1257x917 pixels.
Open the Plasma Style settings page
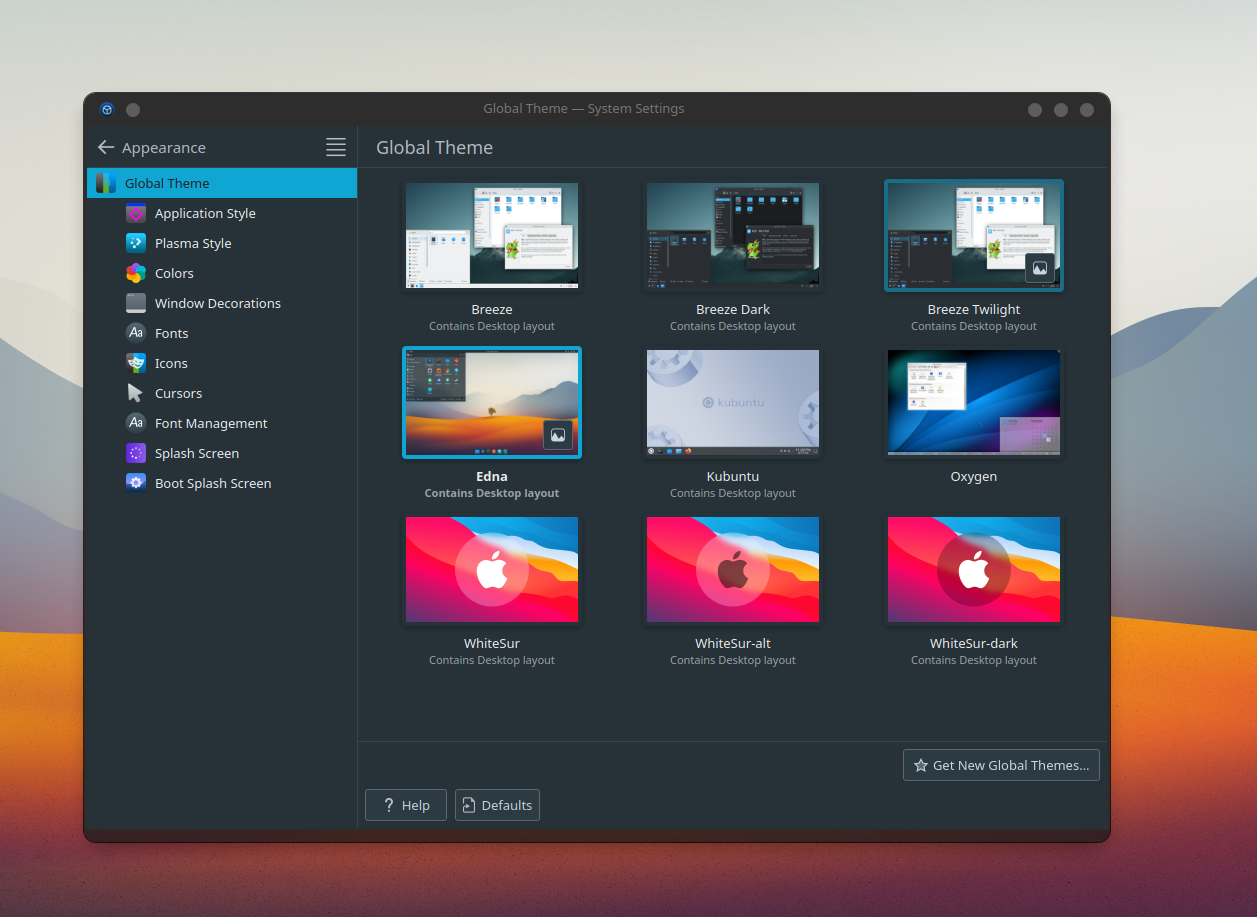(222, 243)
